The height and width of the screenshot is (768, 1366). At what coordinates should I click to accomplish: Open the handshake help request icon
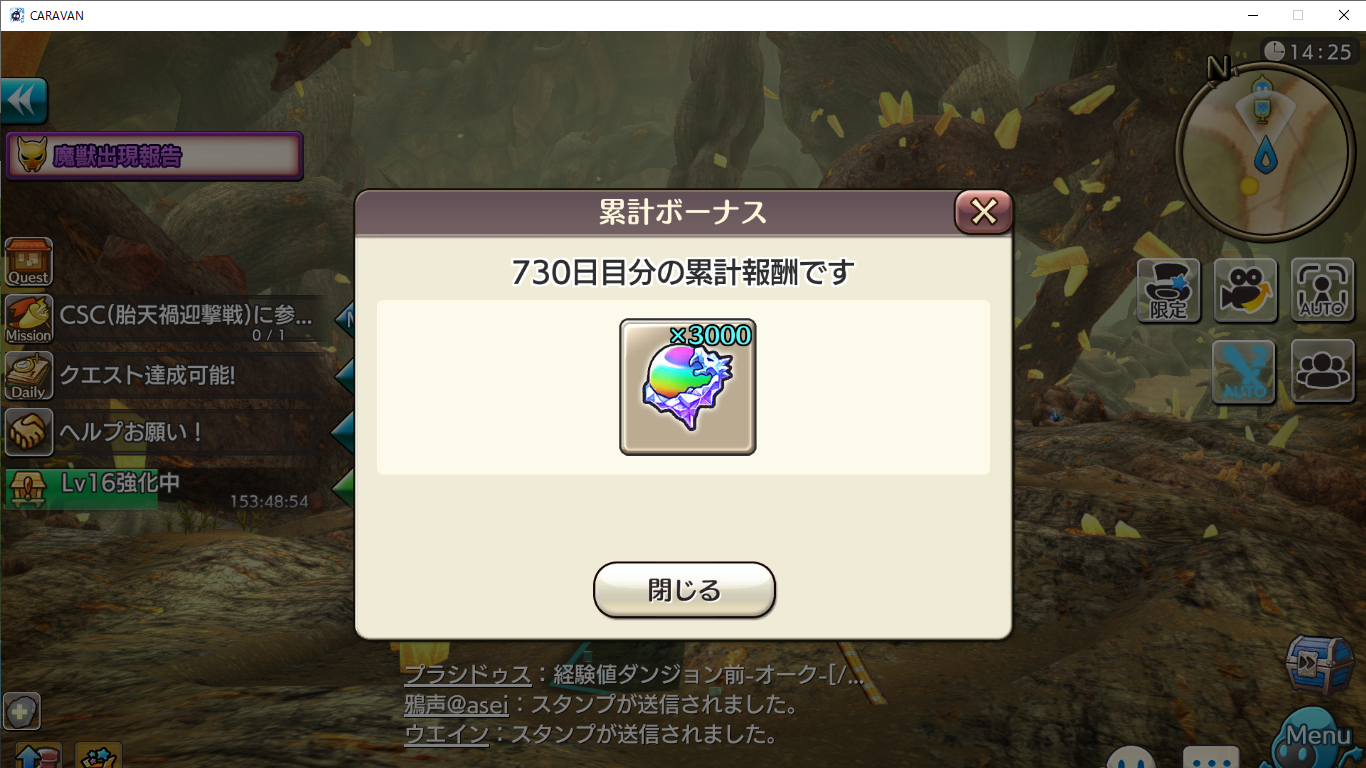pos(29,432)
